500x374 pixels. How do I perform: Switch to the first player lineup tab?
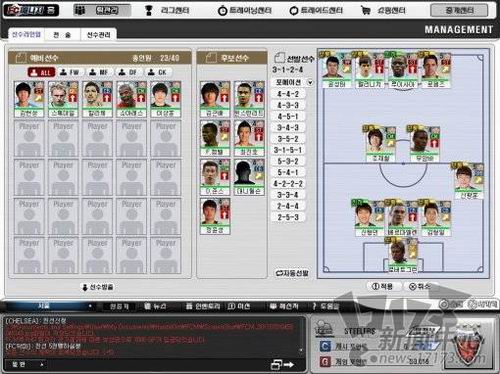coord(26,35)
